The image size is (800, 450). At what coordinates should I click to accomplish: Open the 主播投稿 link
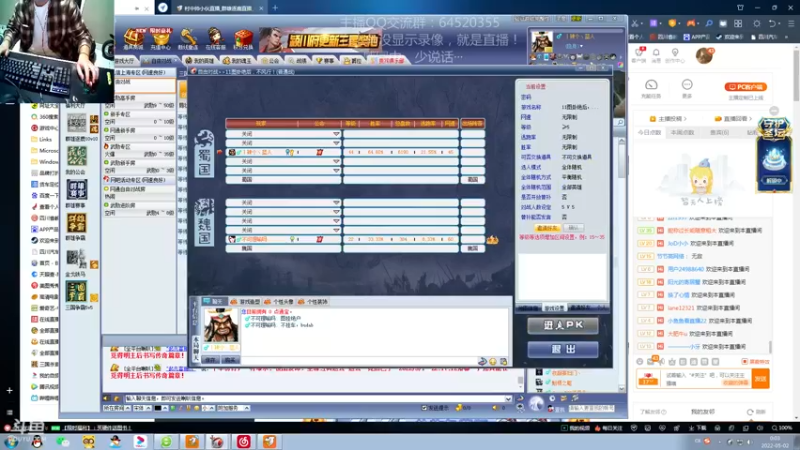pos(668,119)
